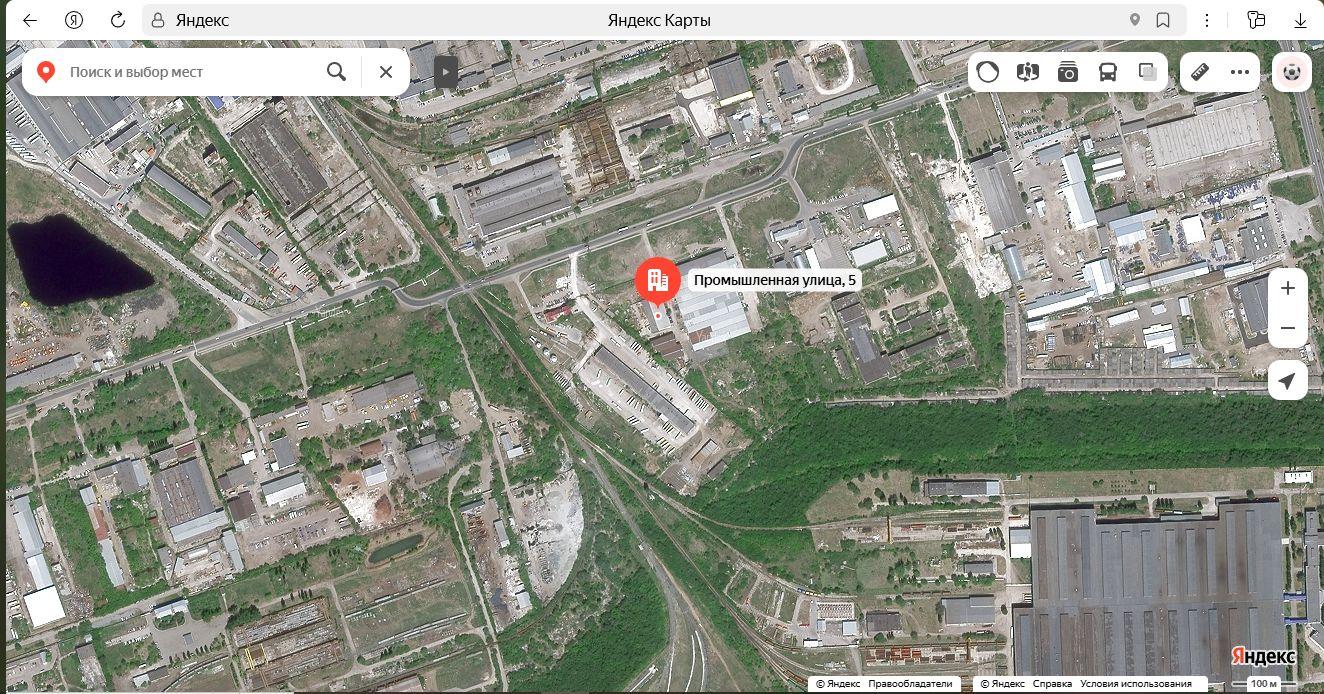
Task: Expand the collapsed side panel
Action: [446, 72]
